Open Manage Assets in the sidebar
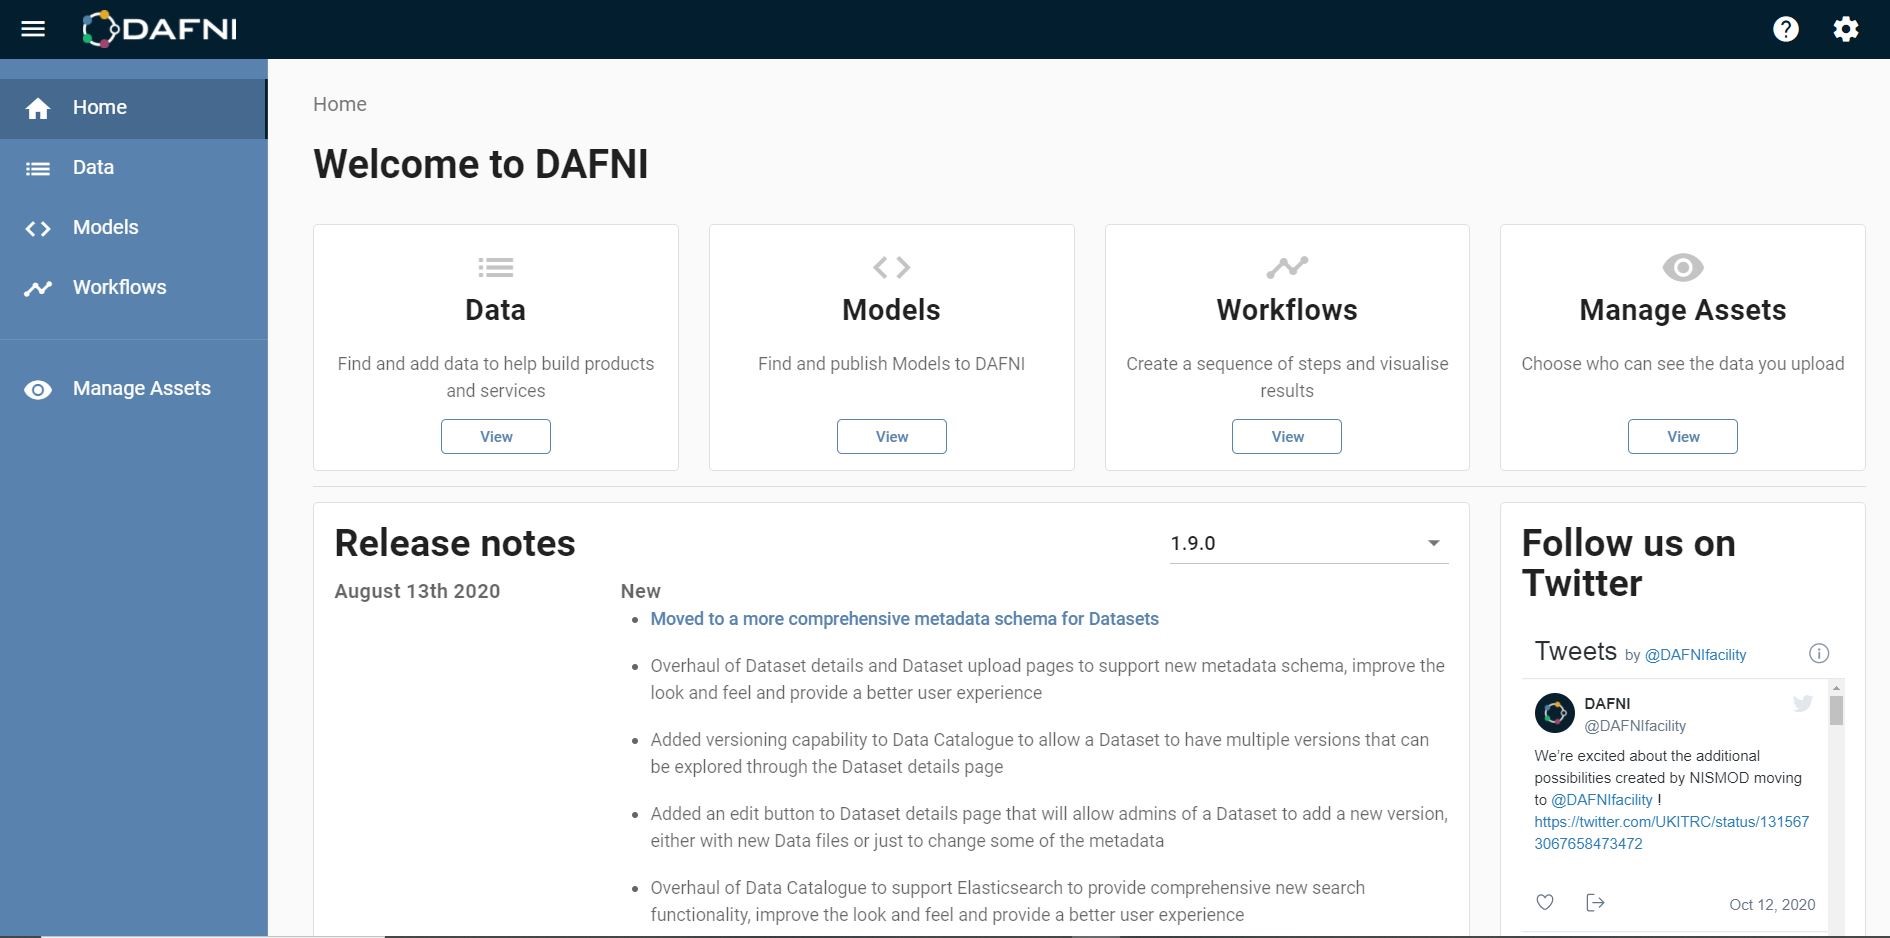Image resolution: width=1890 pixels, height=938 pixels. point(133,389)
